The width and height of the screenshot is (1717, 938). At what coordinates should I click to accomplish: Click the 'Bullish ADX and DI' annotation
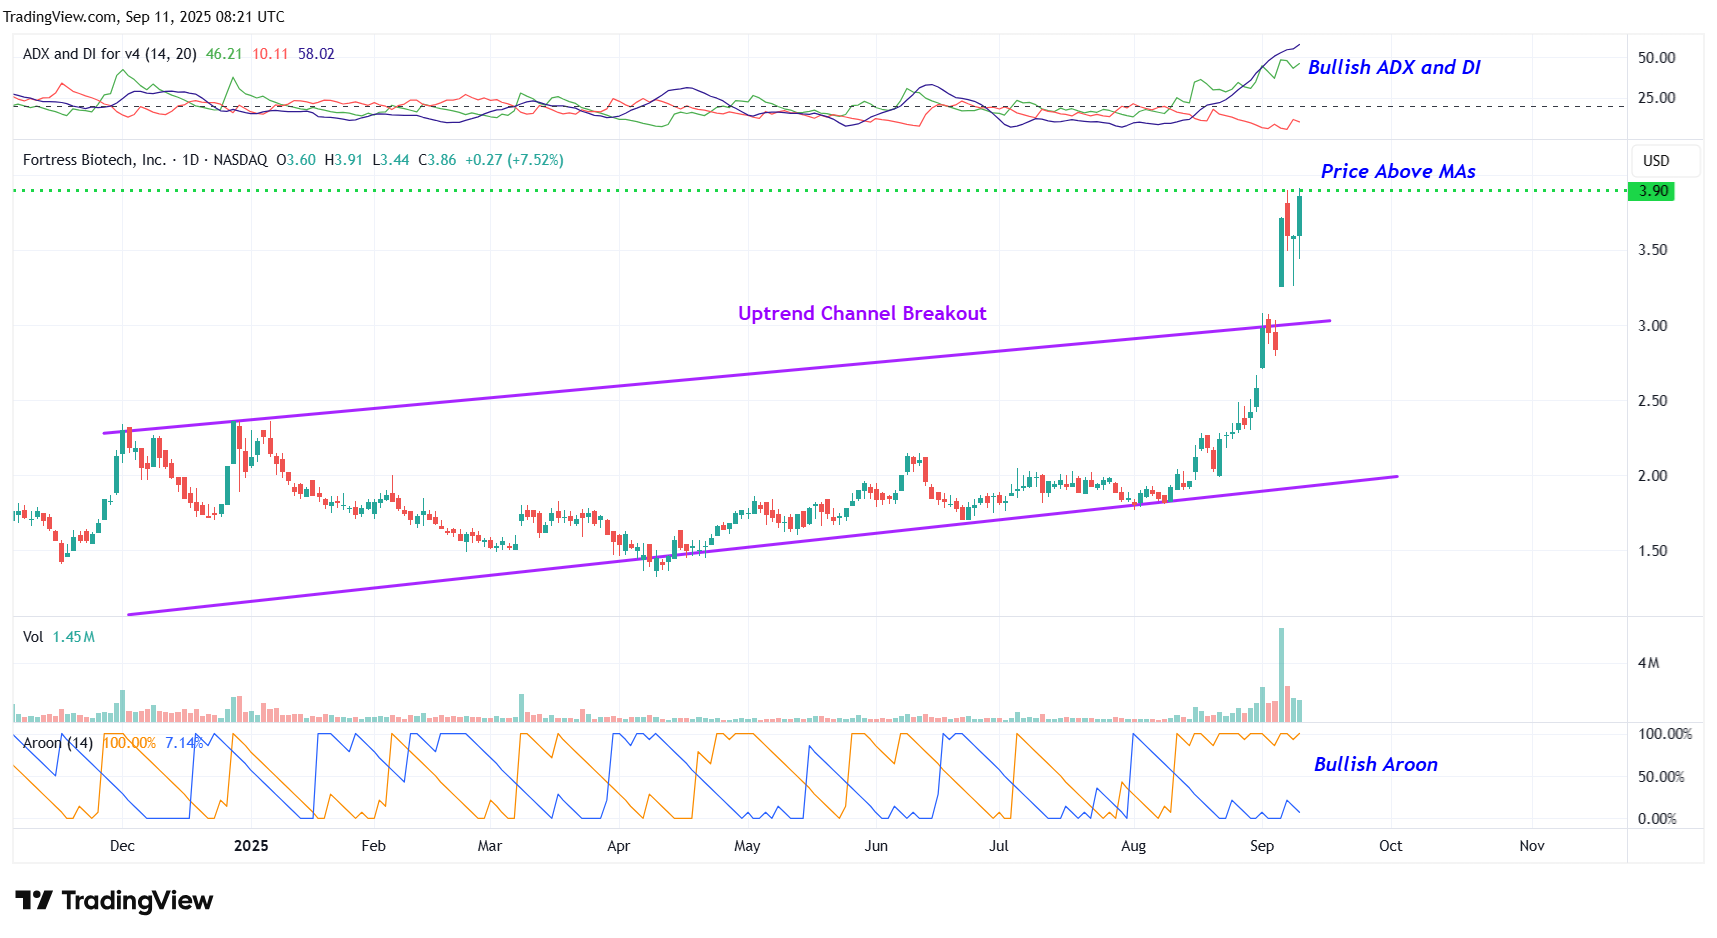point(1394,67)
